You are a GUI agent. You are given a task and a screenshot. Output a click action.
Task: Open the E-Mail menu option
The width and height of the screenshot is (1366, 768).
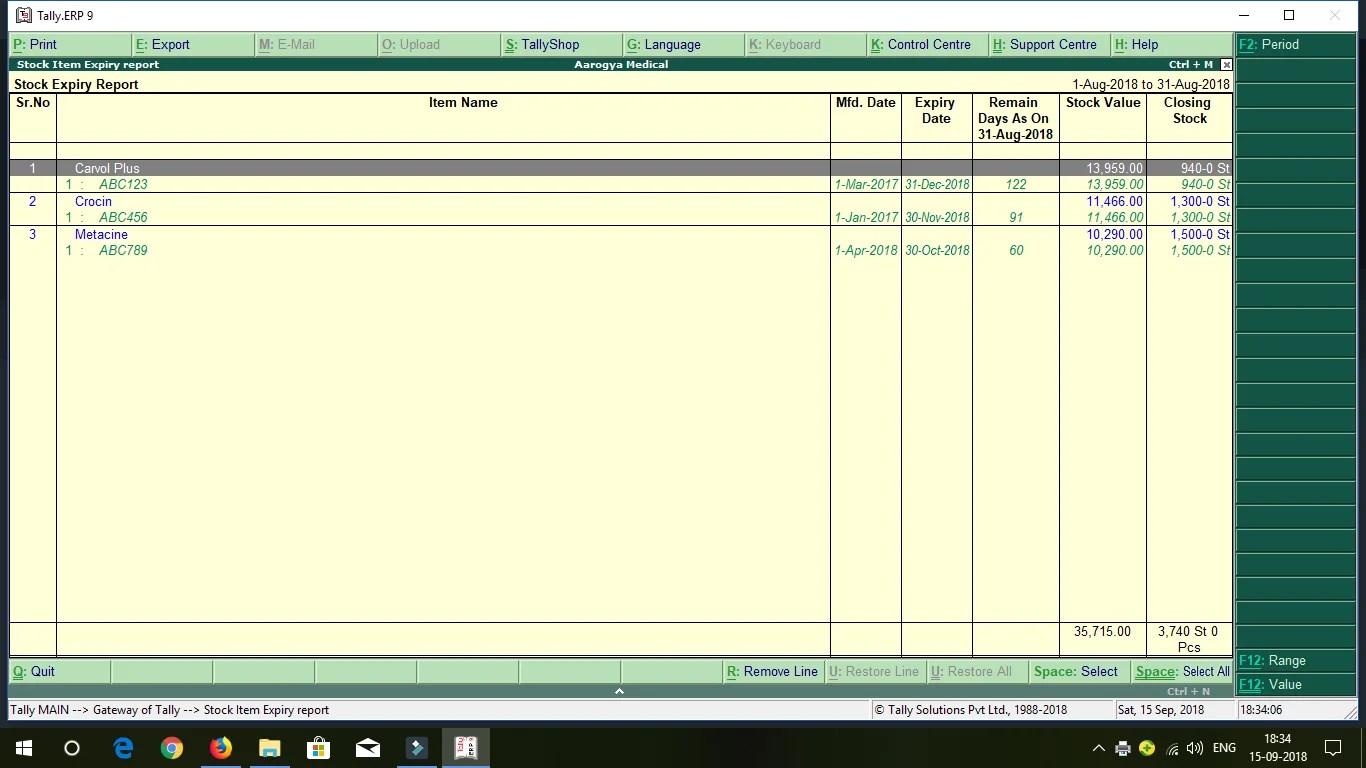[x=290, y=44]
